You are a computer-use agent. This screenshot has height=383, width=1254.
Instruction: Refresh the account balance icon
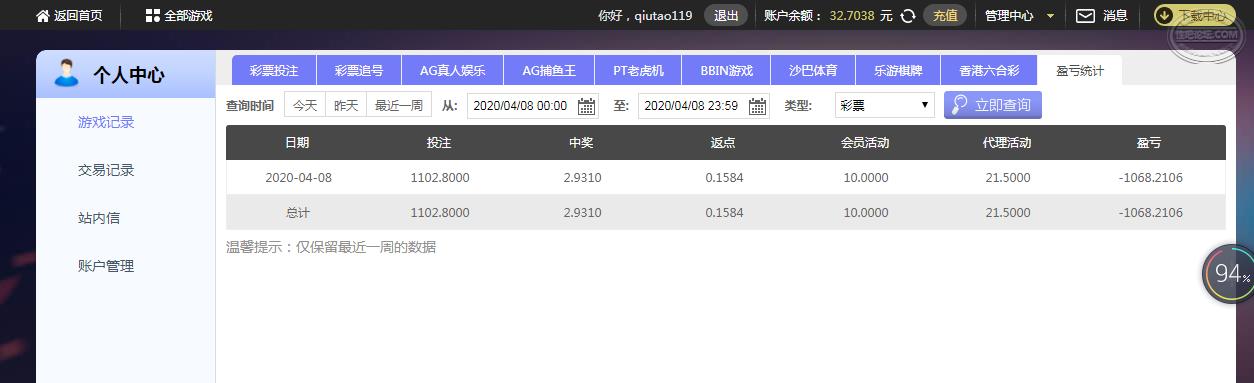[x=908, y=16]
